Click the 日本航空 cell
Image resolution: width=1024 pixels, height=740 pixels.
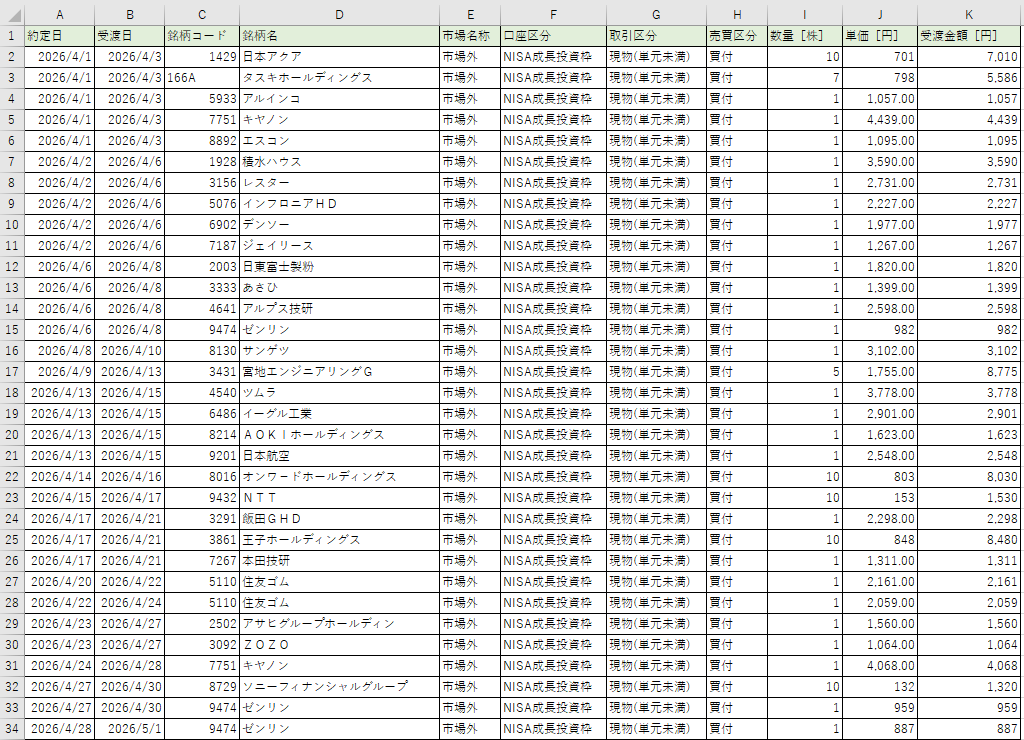(x=339, y=456)
